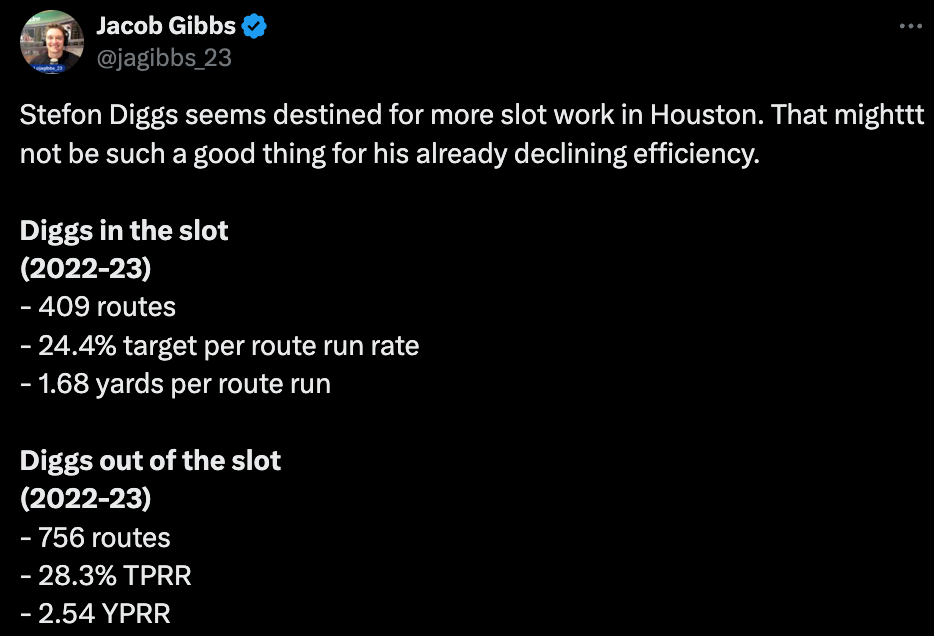Click the '756 routes' line

click(95, 538)
